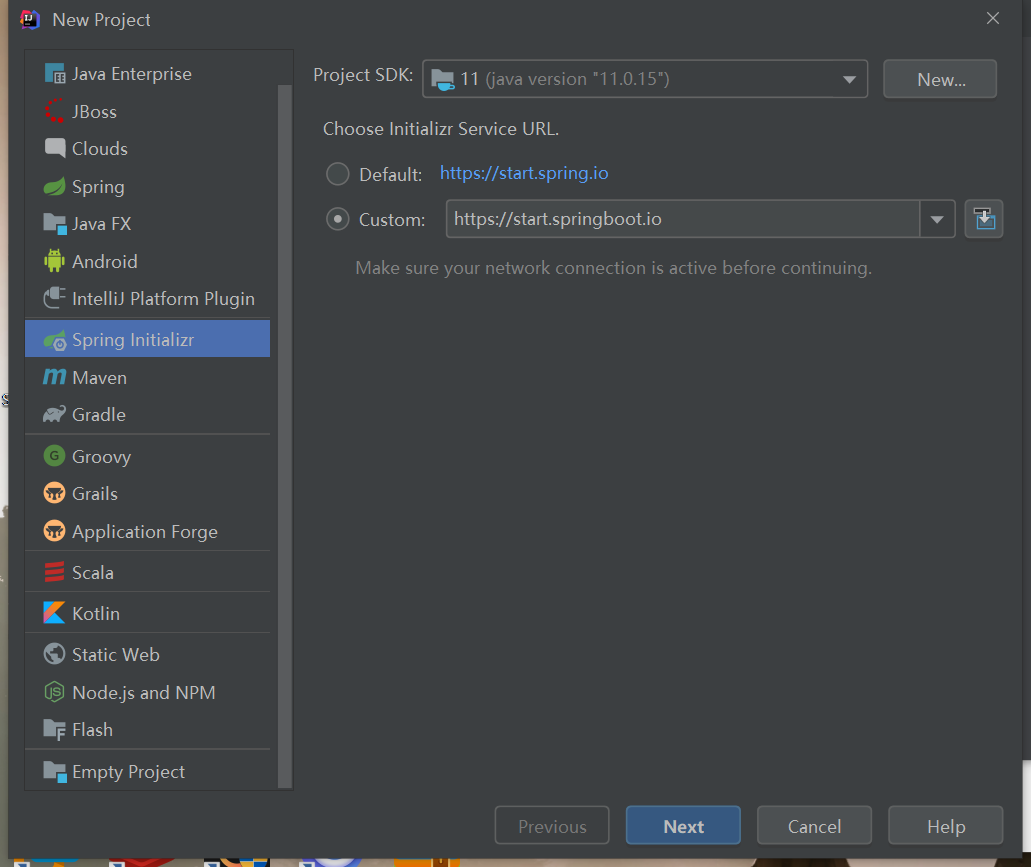Select the Maven icon in list
This screenshot has height=867, width=1031.
coord(55,378)
